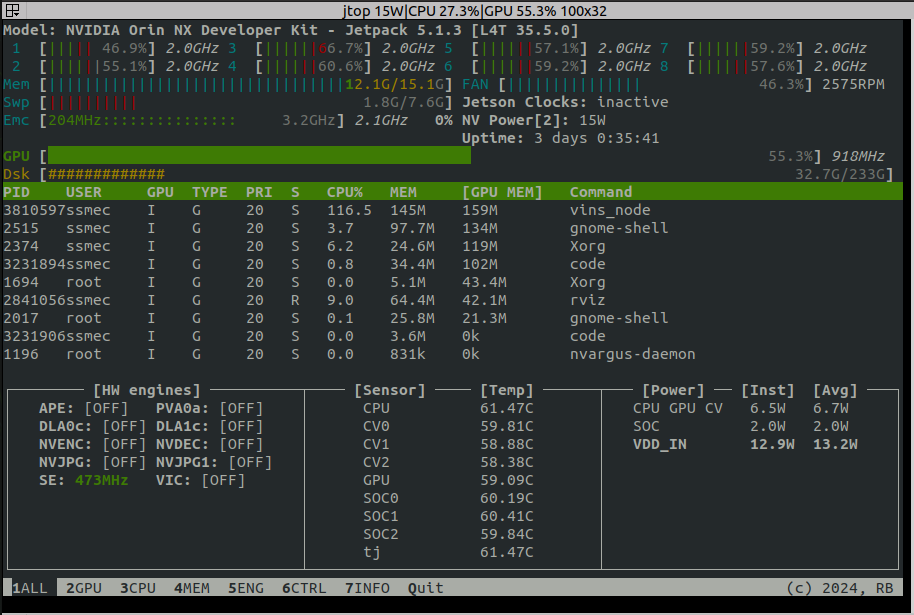Click Quit in the bottom bar
The width and height of the screenshot is (914, 615).
pyautogui.click(x=426, y=588)
